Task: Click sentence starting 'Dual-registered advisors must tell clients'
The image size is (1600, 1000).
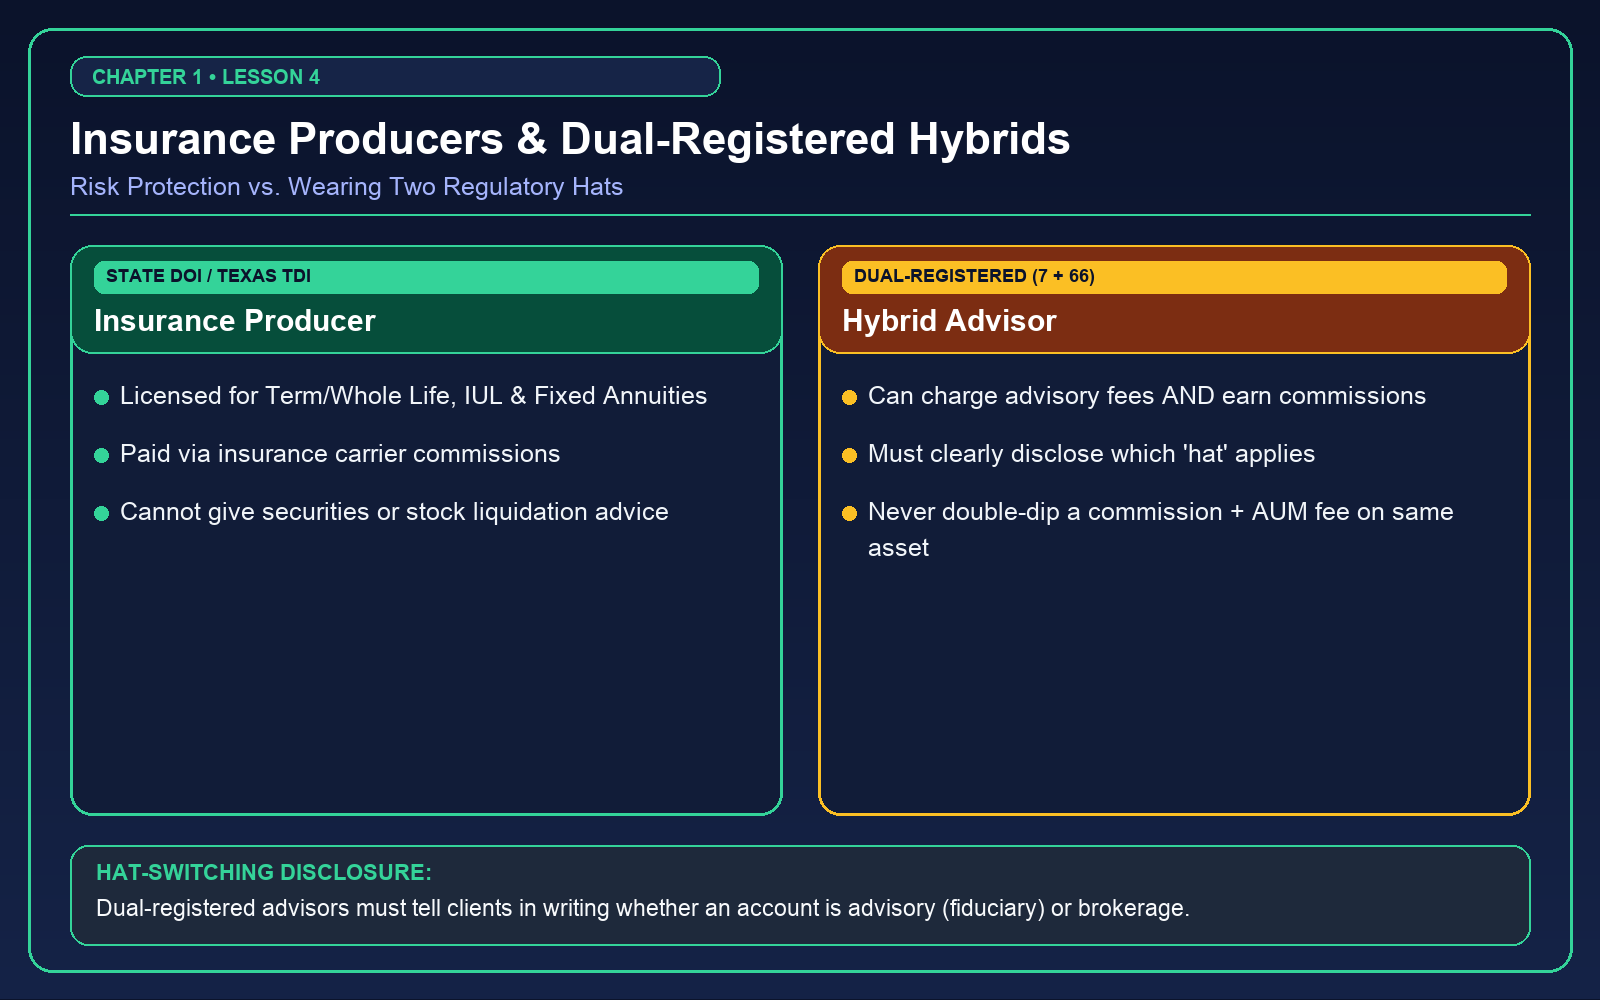Action: [643, 908]
